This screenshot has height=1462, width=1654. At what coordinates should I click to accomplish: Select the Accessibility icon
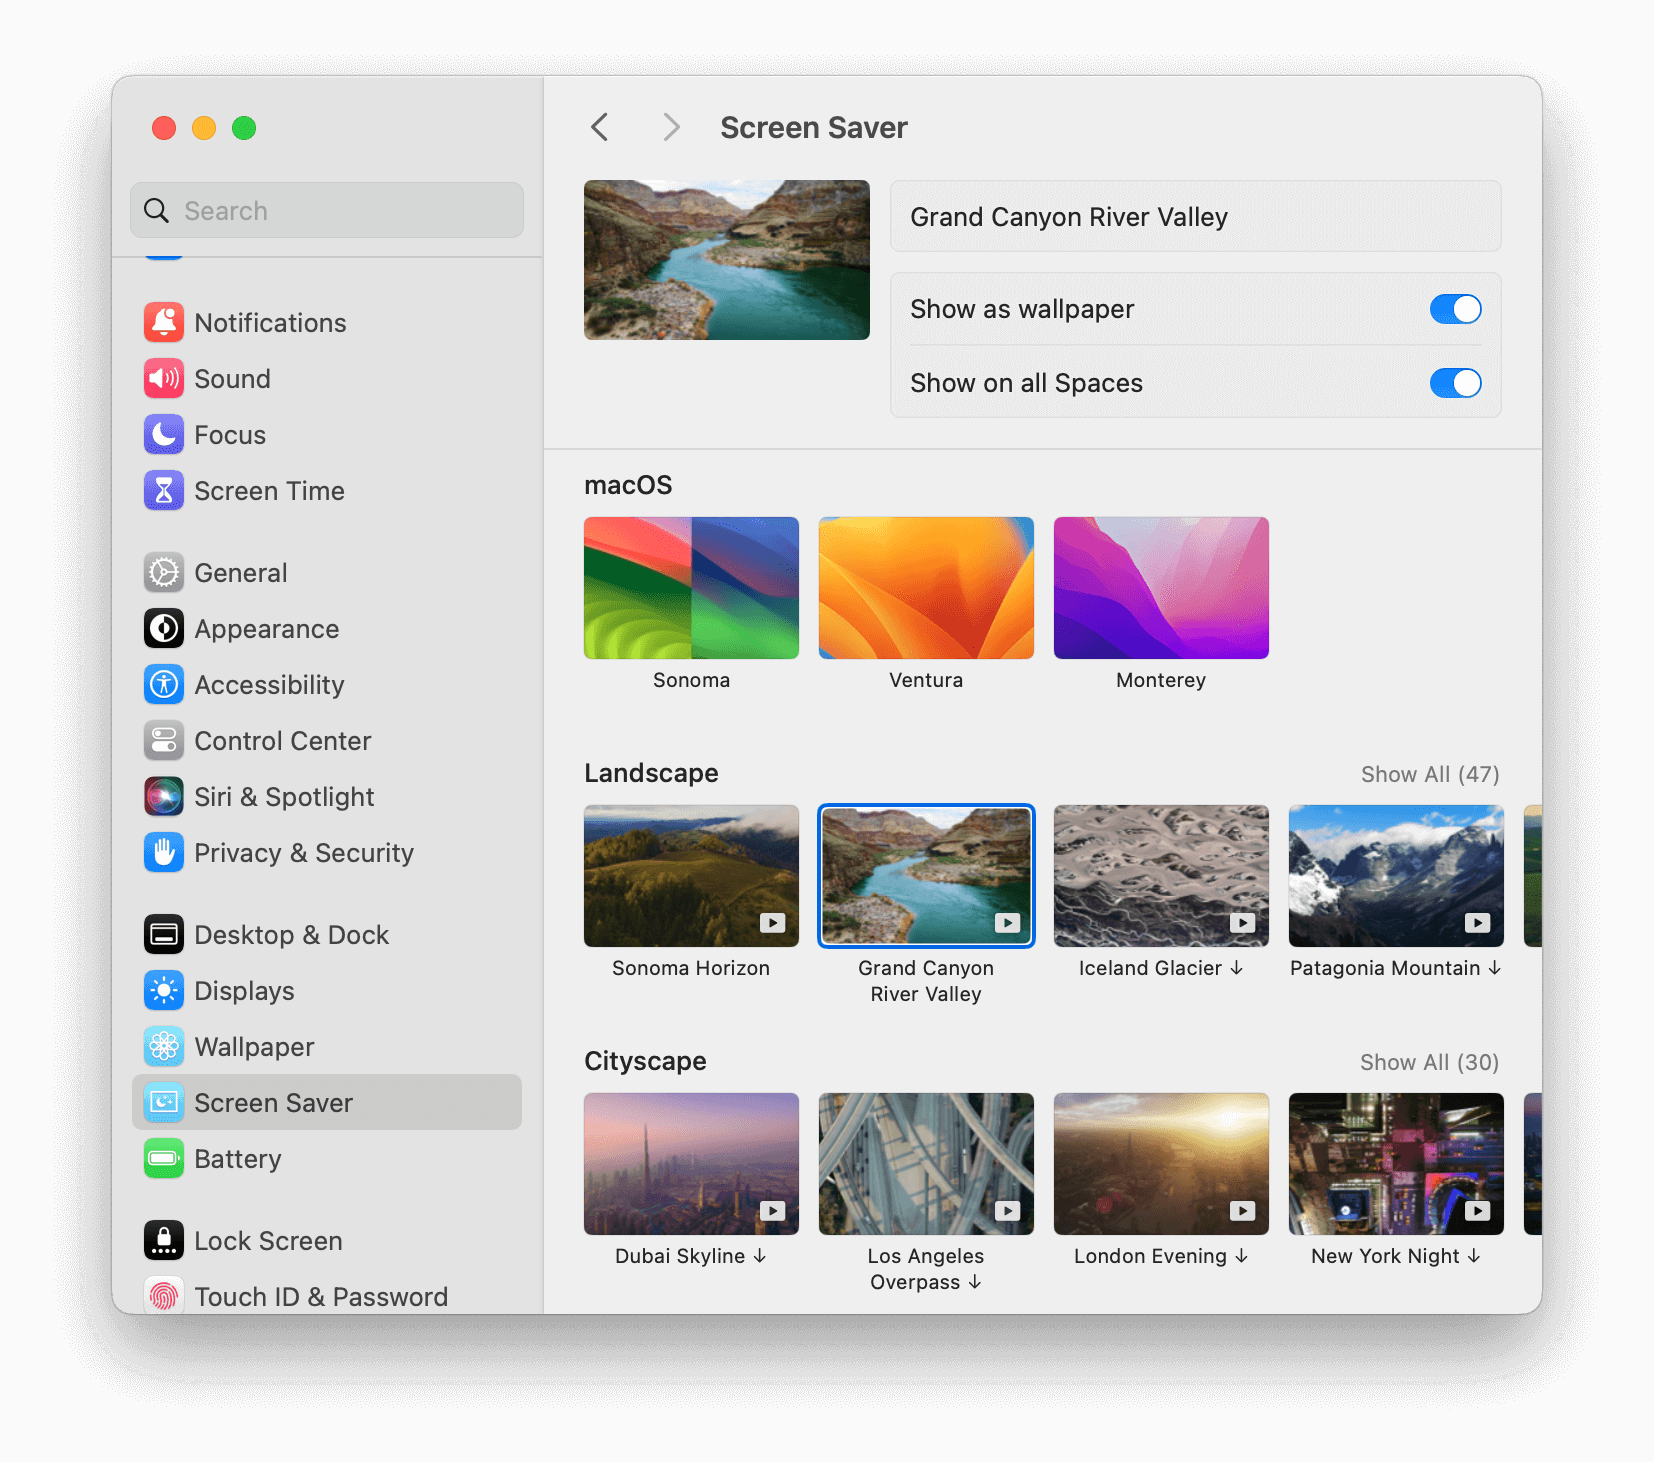tap(164, 684)
